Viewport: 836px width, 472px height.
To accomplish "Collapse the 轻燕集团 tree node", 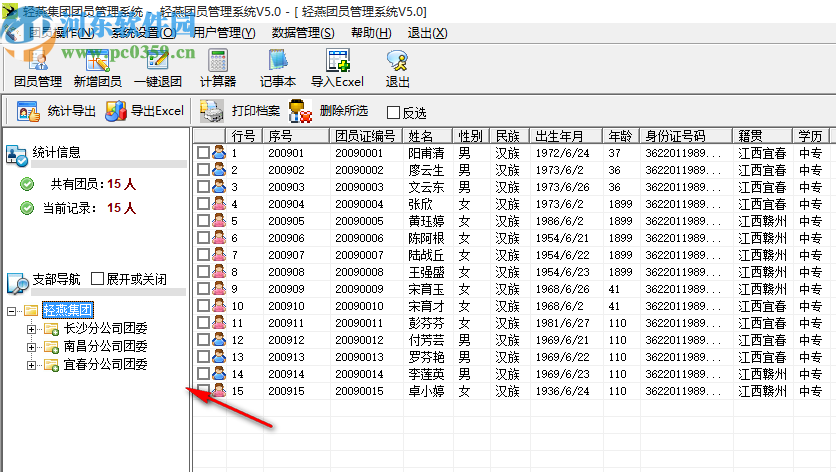I will (x=12, y=310).
